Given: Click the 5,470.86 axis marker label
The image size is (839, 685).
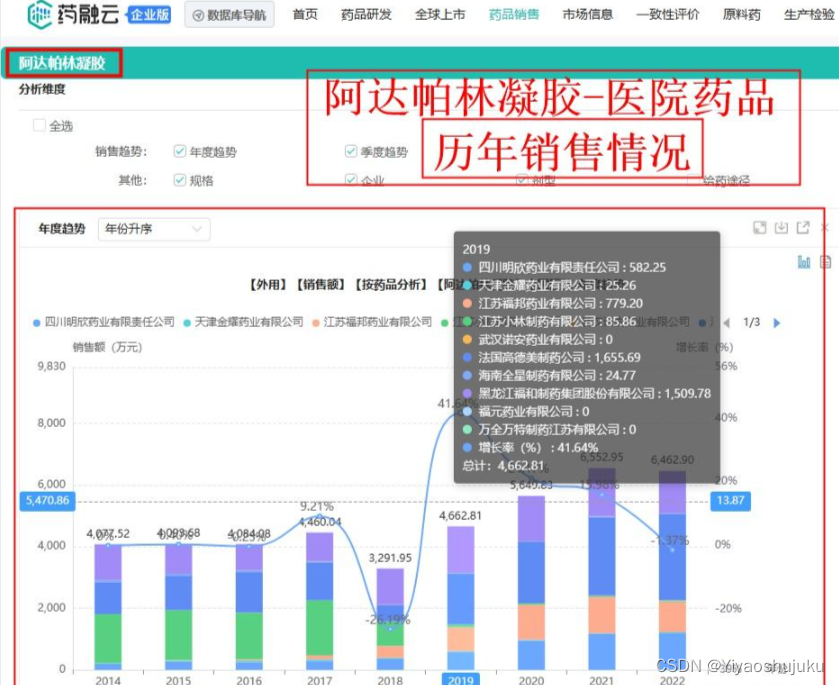Looking at the screenshot, I should [48, 501].
